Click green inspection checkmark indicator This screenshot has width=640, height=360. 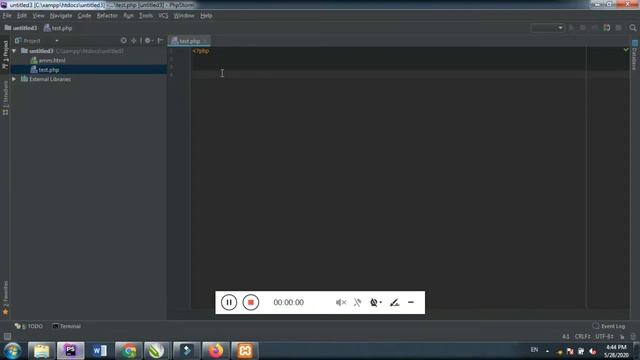pos(626,50)
